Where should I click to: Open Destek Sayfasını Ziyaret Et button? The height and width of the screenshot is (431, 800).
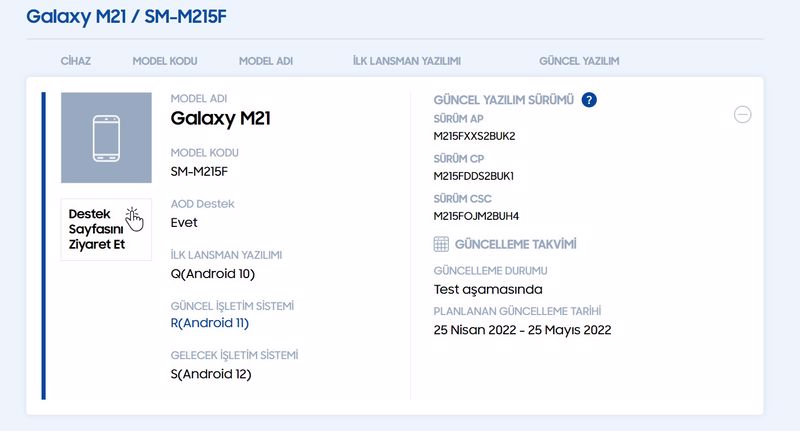[106, 230]
